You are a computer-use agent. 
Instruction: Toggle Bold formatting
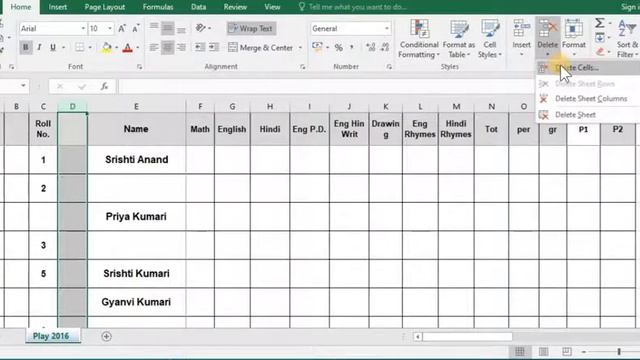coord(25,47)
